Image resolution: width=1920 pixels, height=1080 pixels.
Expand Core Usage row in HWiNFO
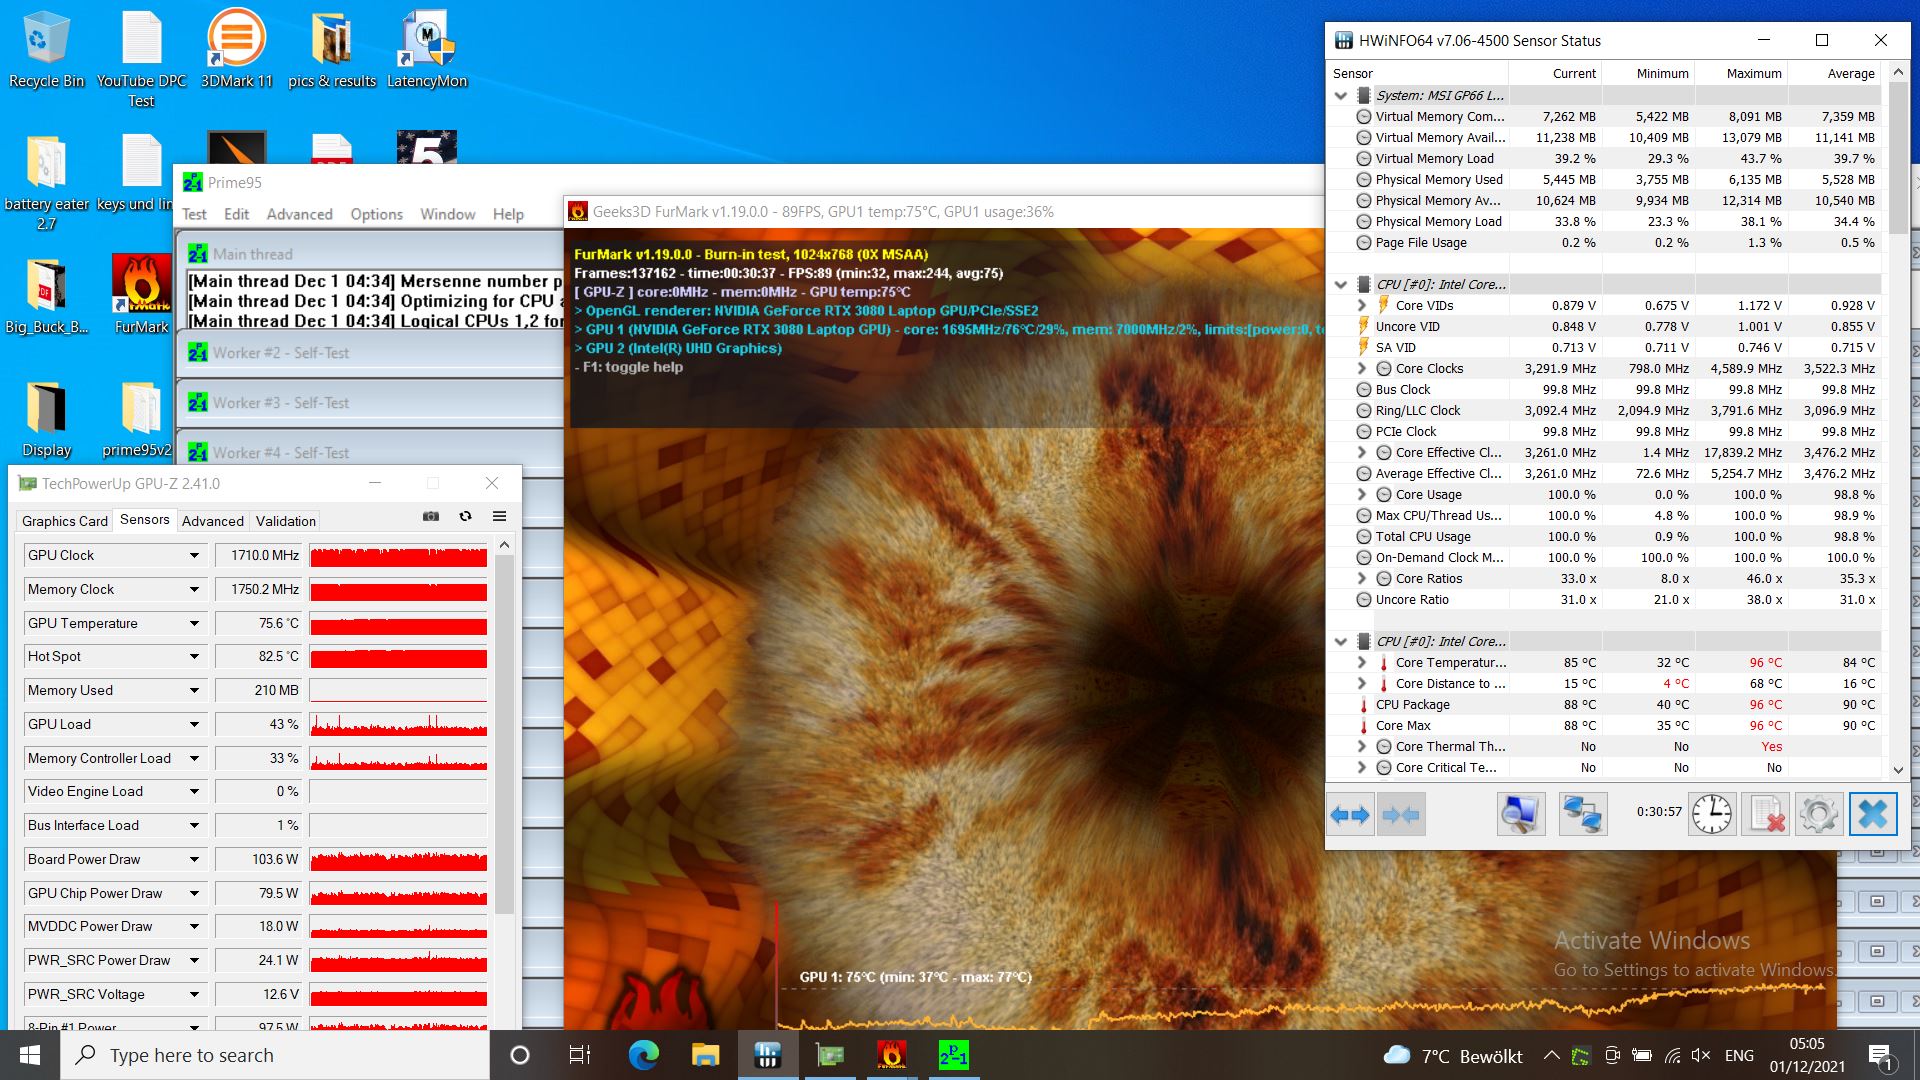1361,495
